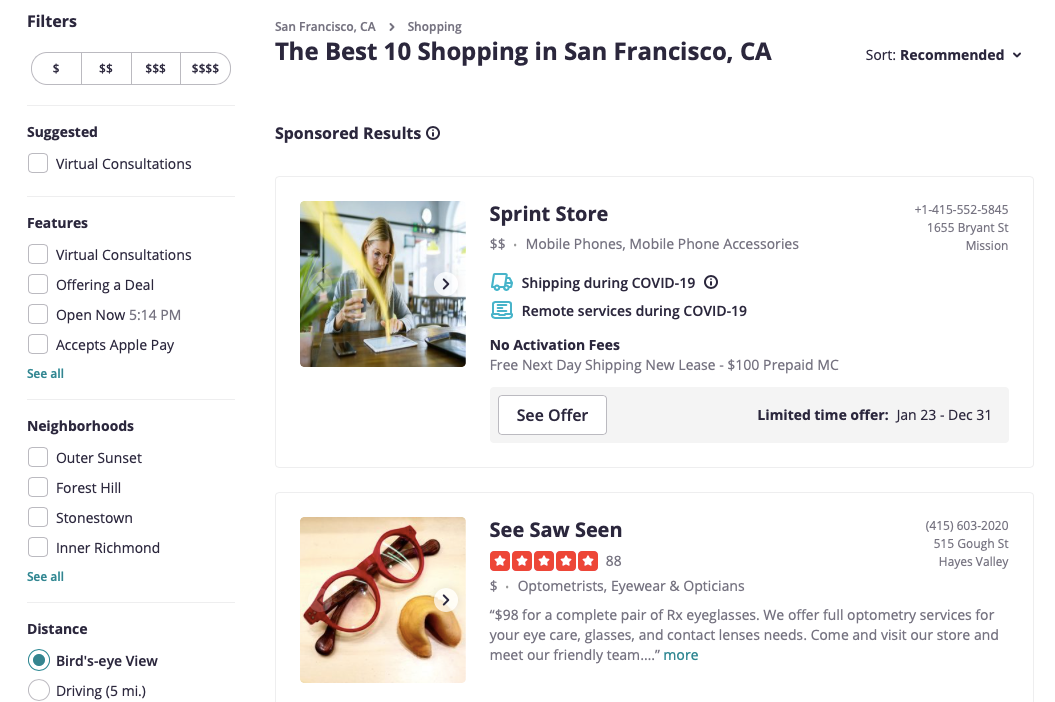
Task: Click the See Offer button
Action: coord(552,415)
